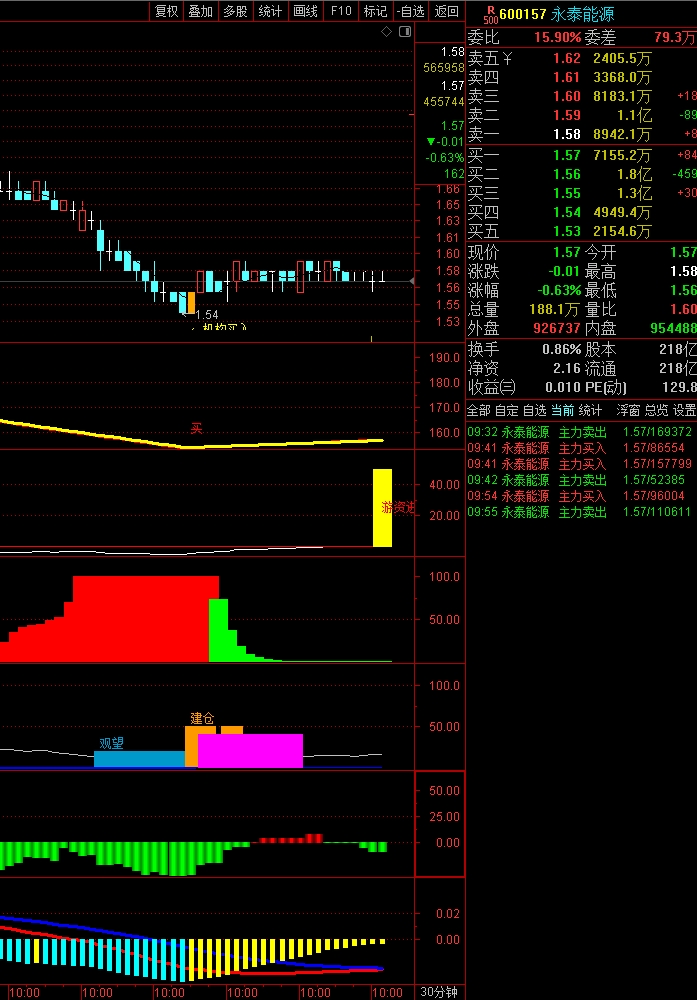
Task: Select the 买四 bid row at 1.54
Action: pos(582,212)
